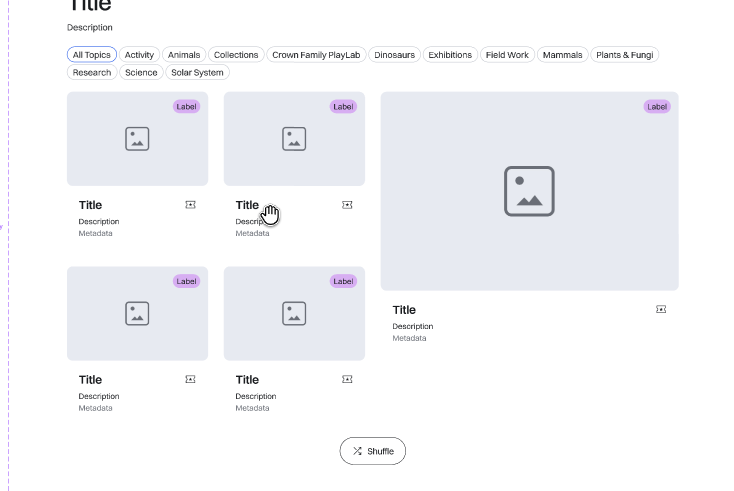The image size is (734, 491).
Task: Click the Title of the large card
Action: point(404,310)
